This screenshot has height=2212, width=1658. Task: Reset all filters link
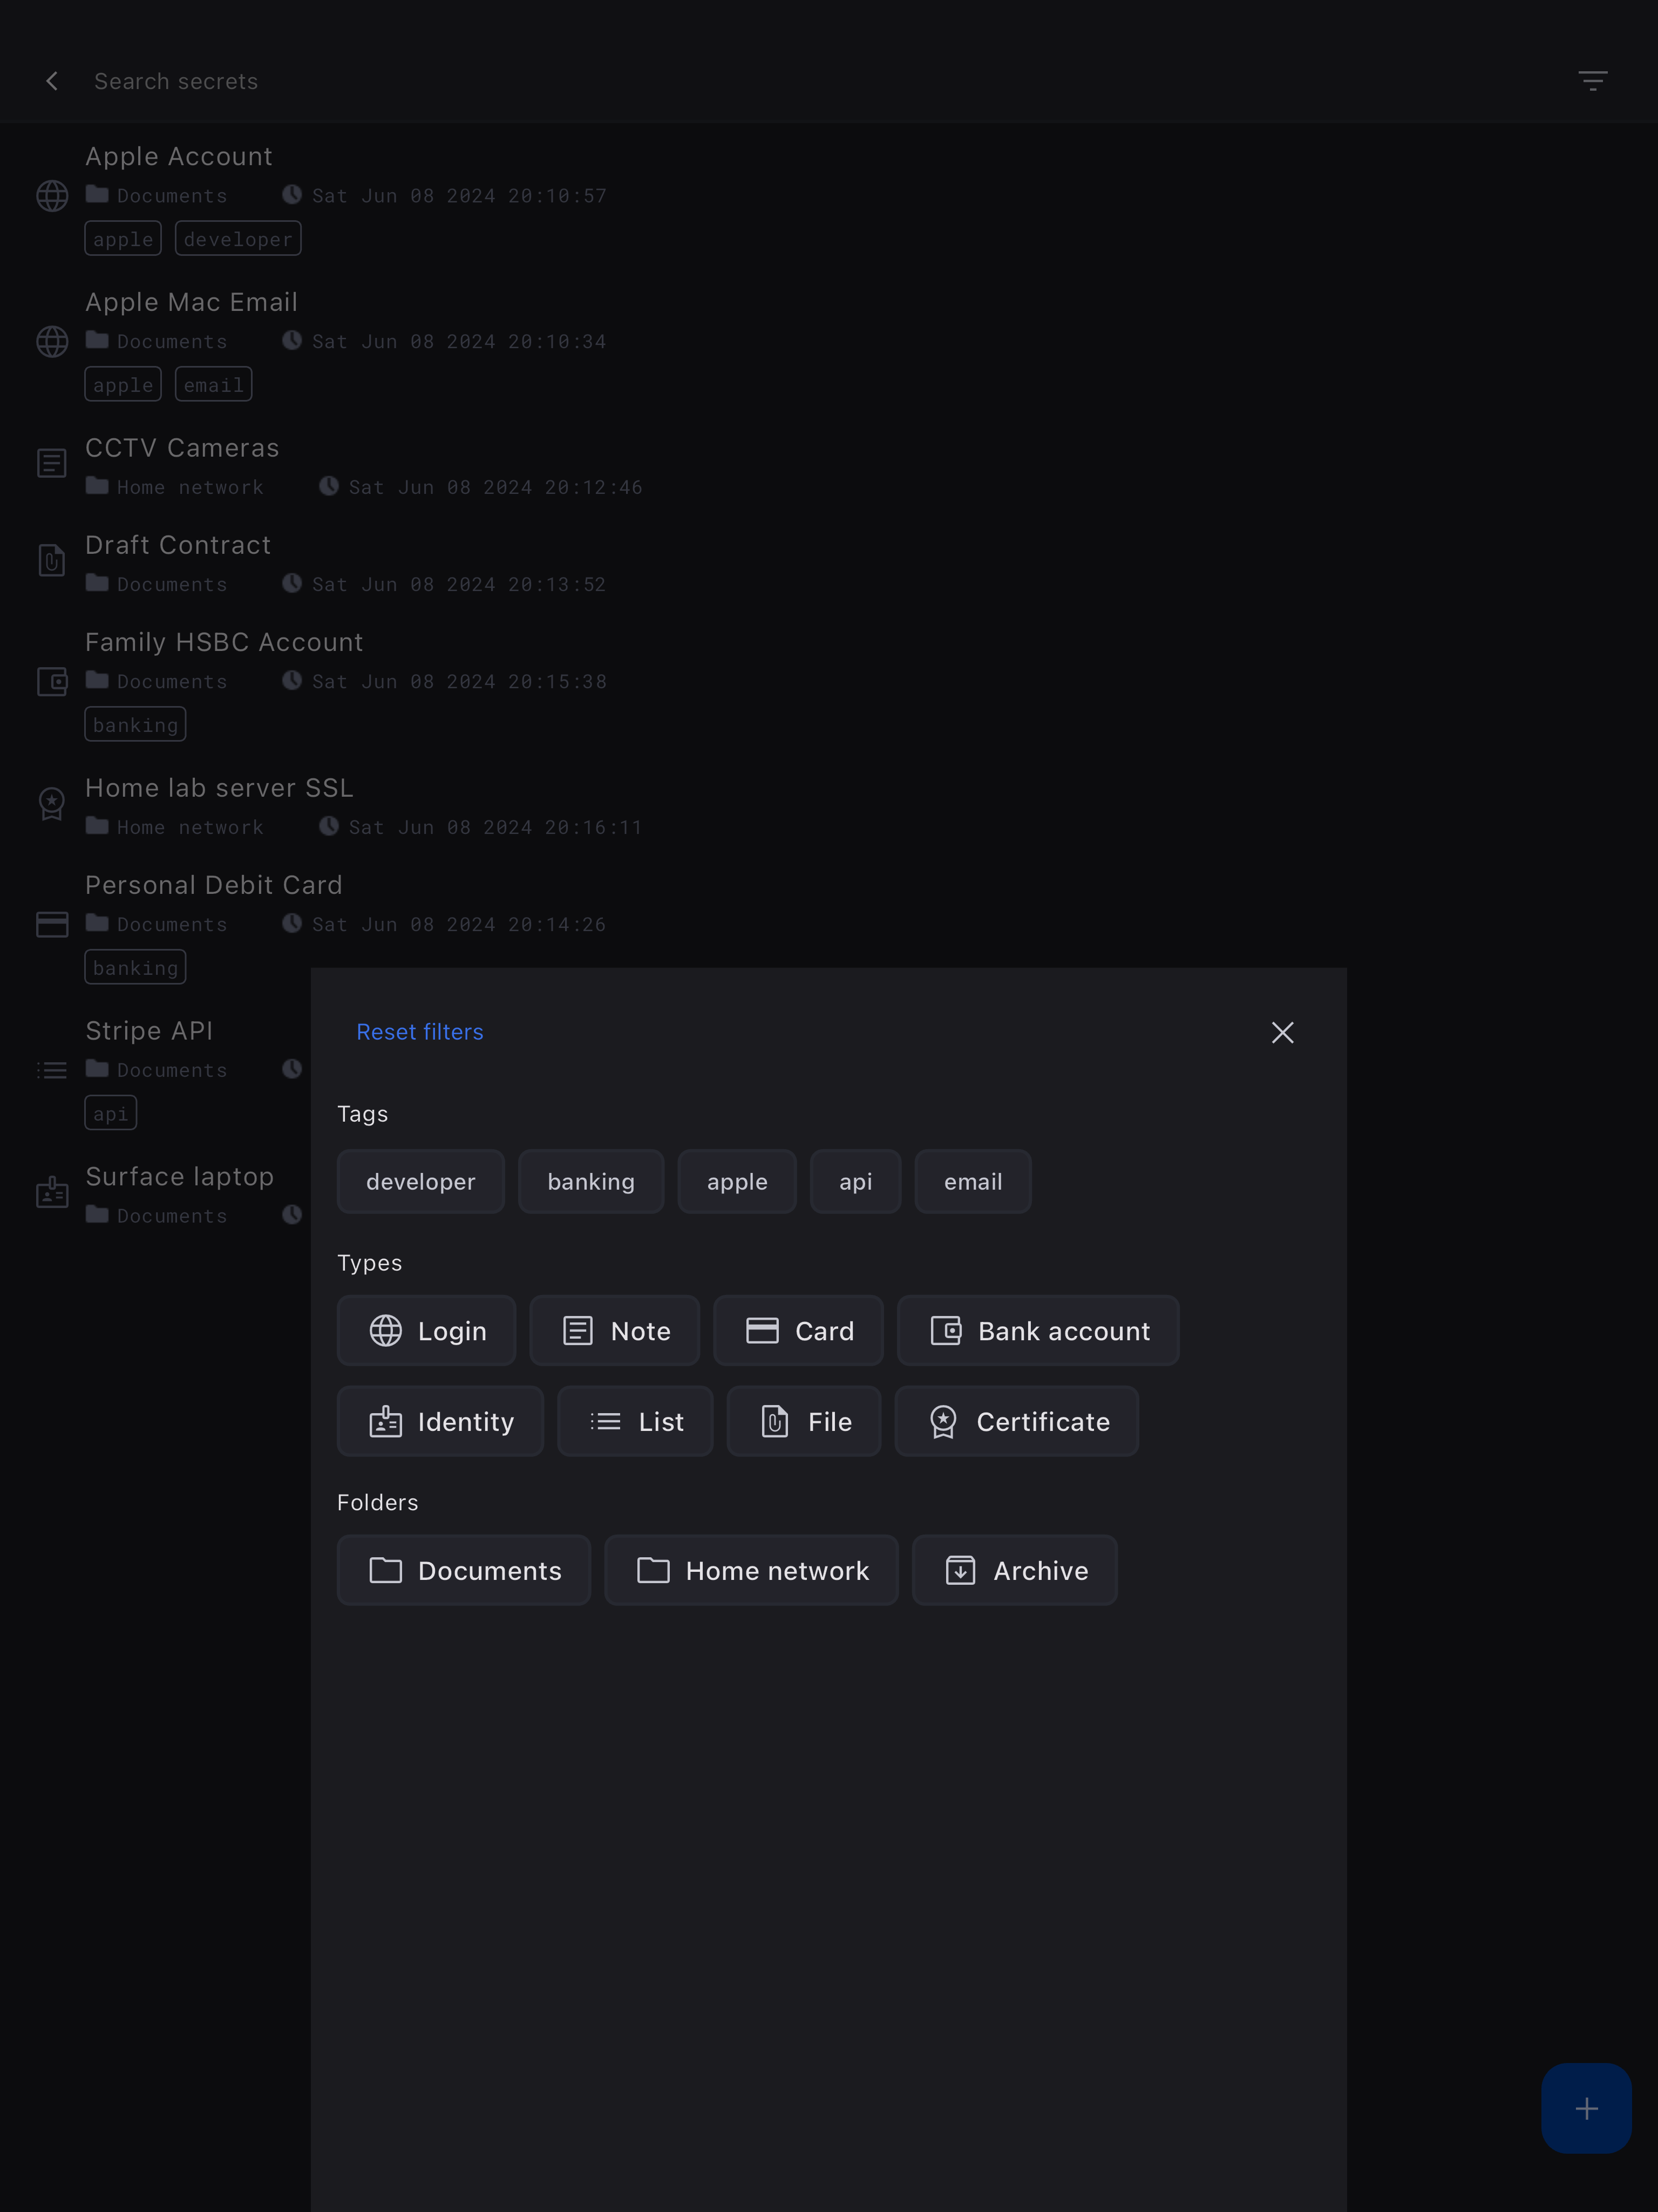pos(420,1032)
